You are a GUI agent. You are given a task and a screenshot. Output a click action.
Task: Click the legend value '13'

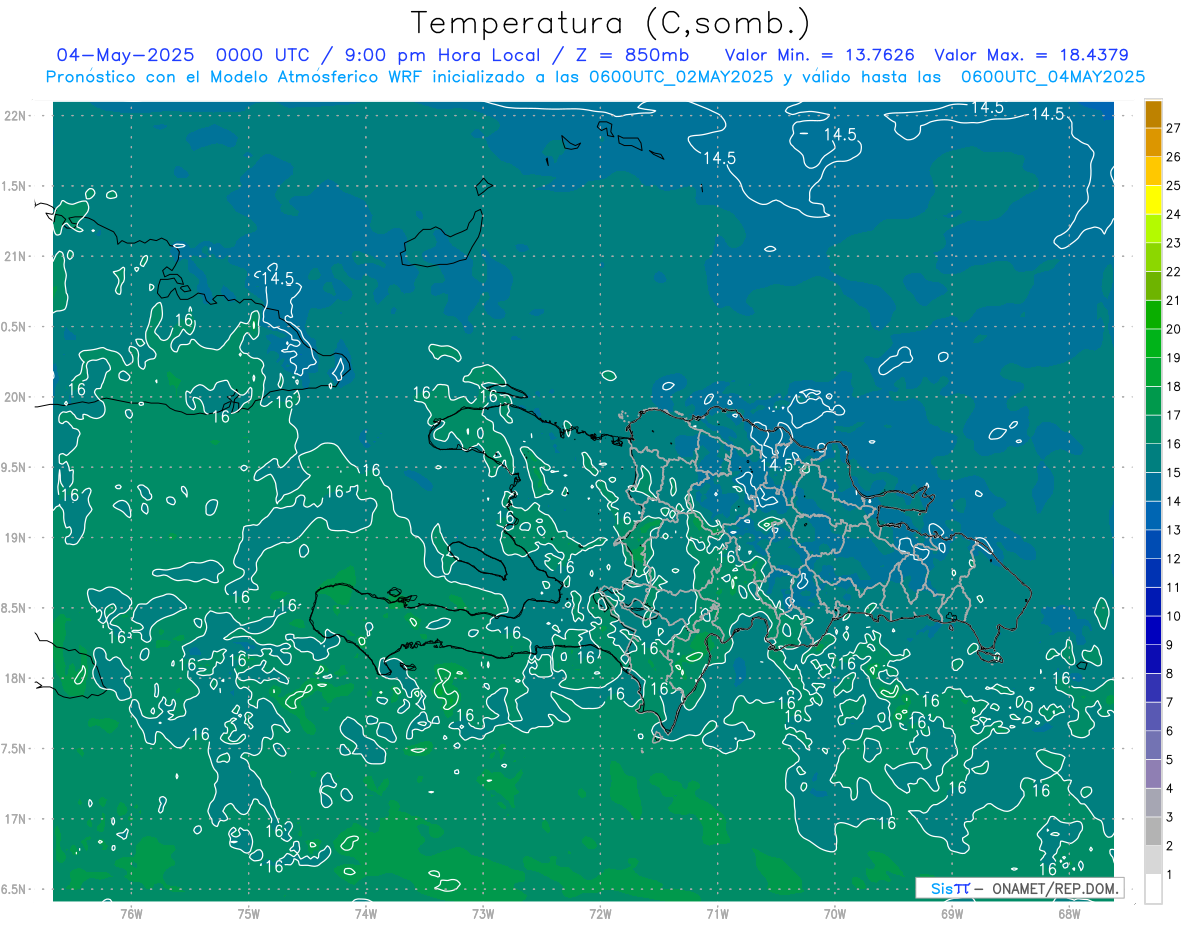(1174, 530)
